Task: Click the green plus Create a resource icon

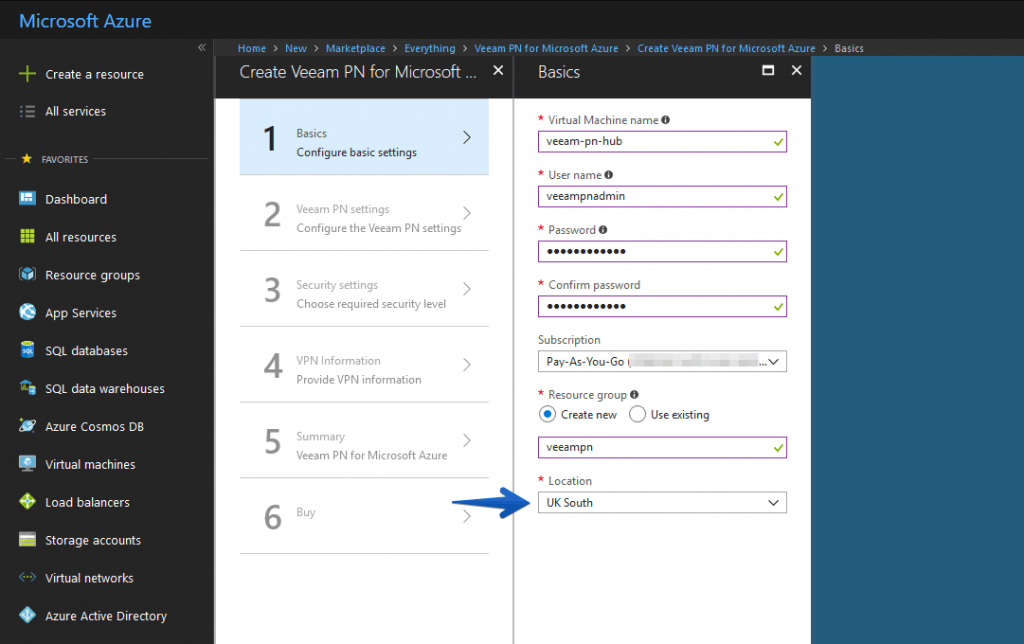Action: (x=27, y=74)
